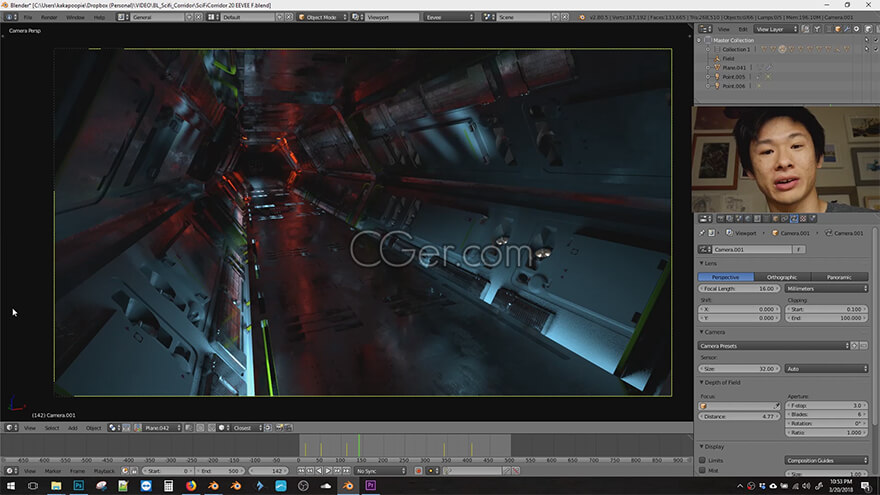
Task: Toggle Master Collection selectable arrow
Action: [x=867, y=40]
